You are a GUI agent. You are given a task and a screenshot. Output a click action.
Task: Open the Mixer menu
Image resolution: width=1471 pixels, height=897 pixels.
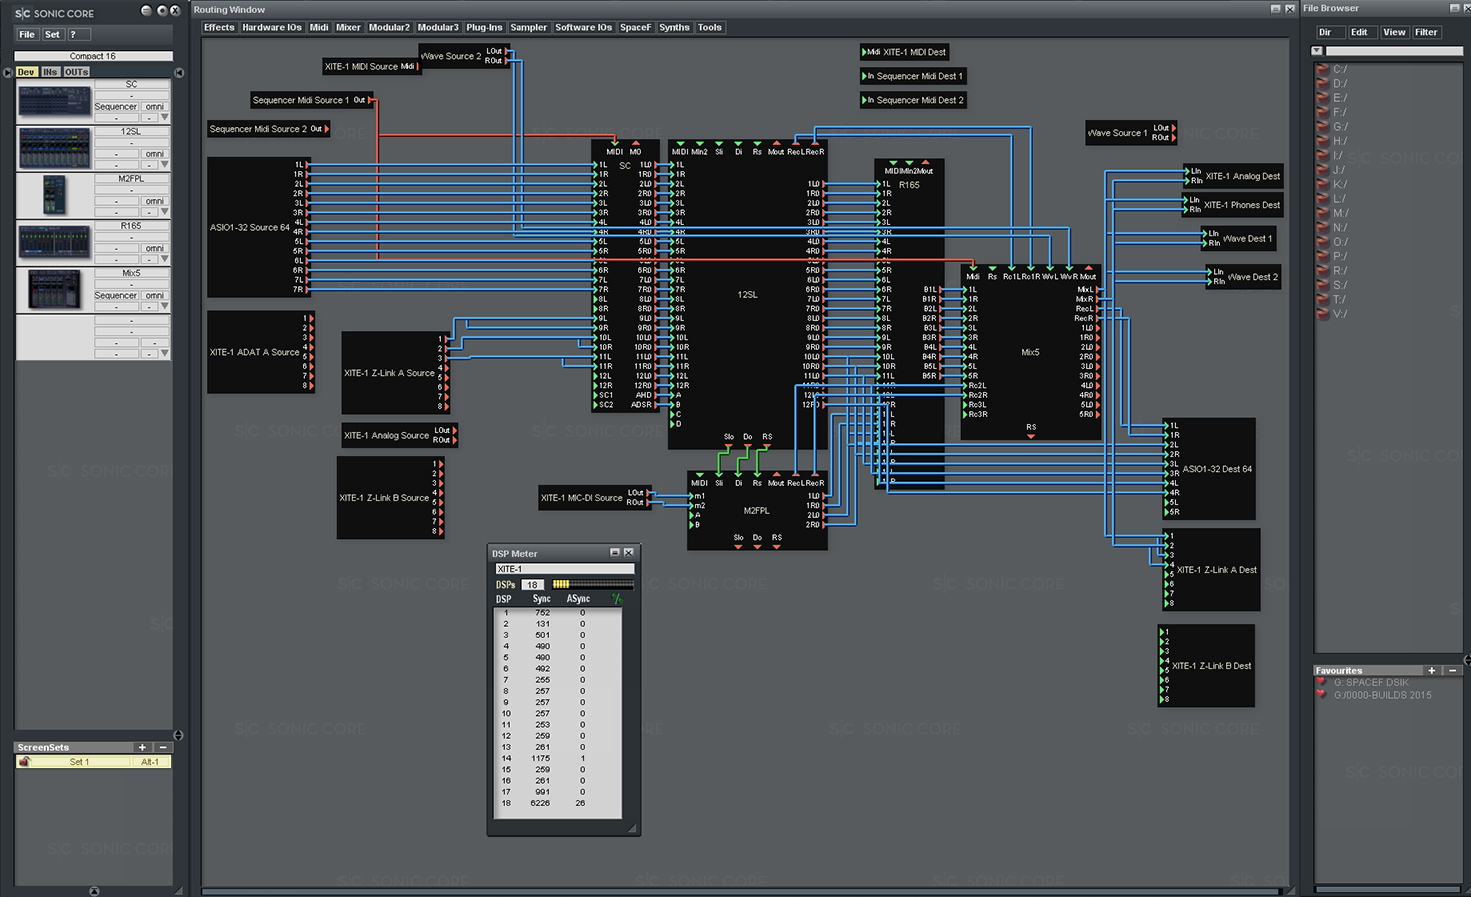tap(348, 27)
